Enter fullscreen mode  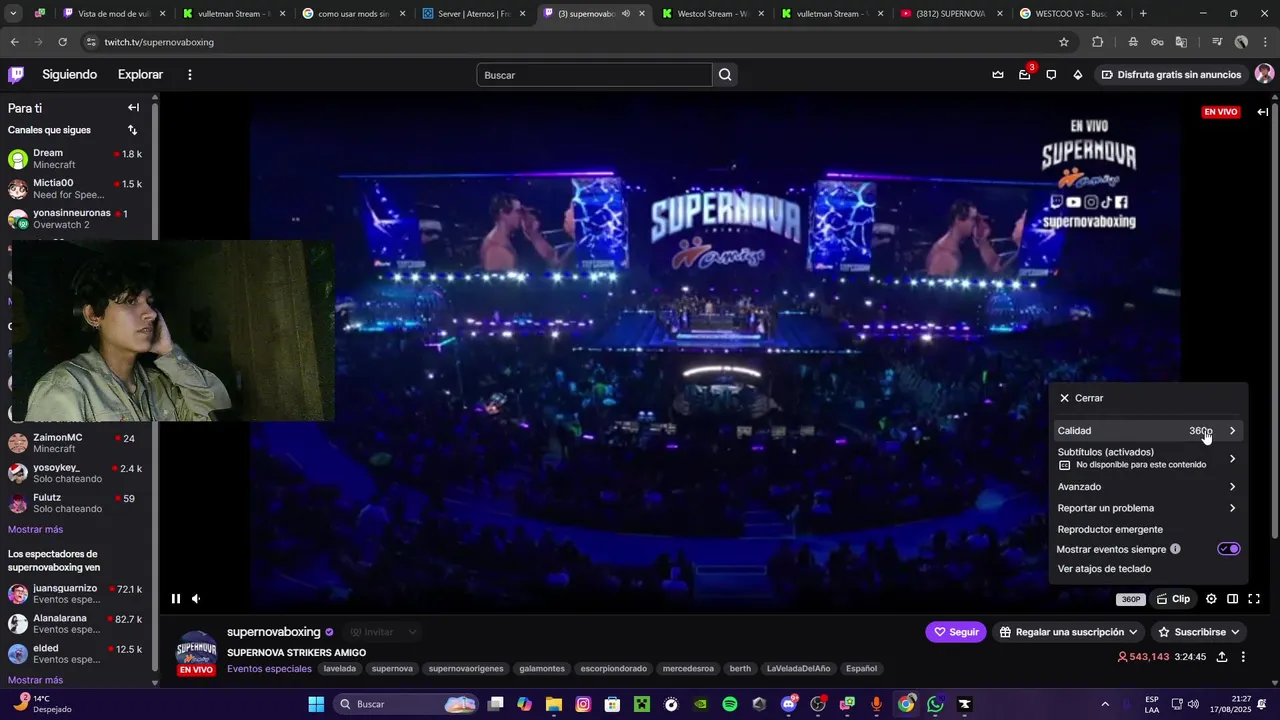pos(1254,599)
